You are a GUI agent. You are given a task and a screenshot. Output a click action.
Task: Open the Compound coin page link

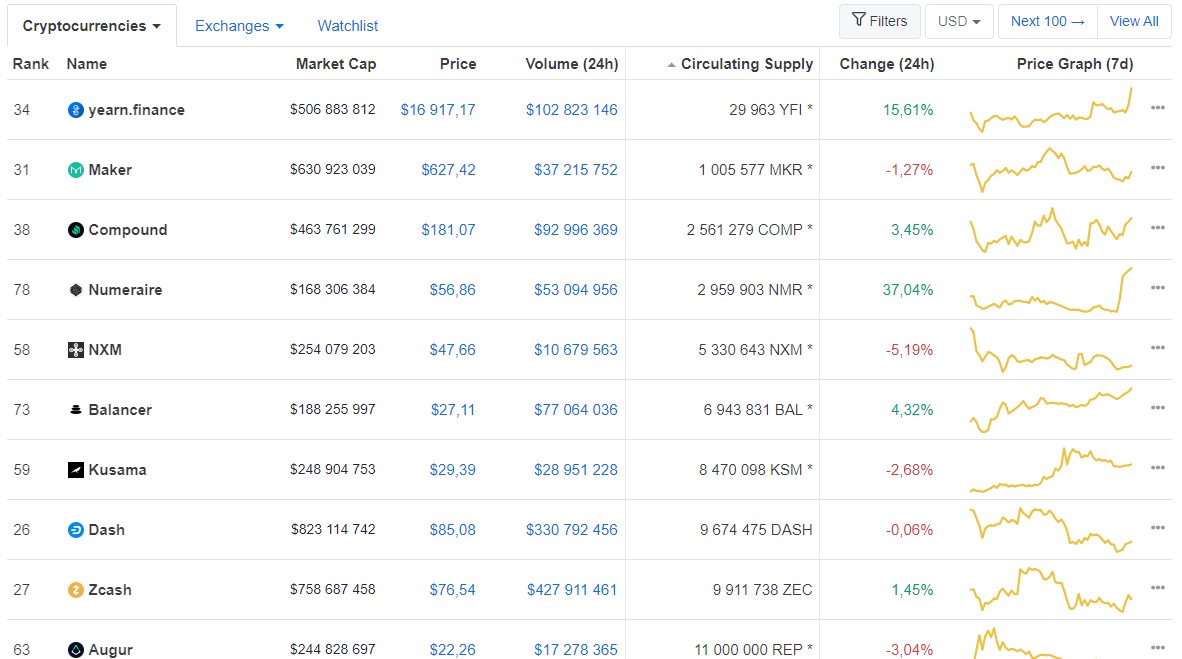click(x=127, y=230)
